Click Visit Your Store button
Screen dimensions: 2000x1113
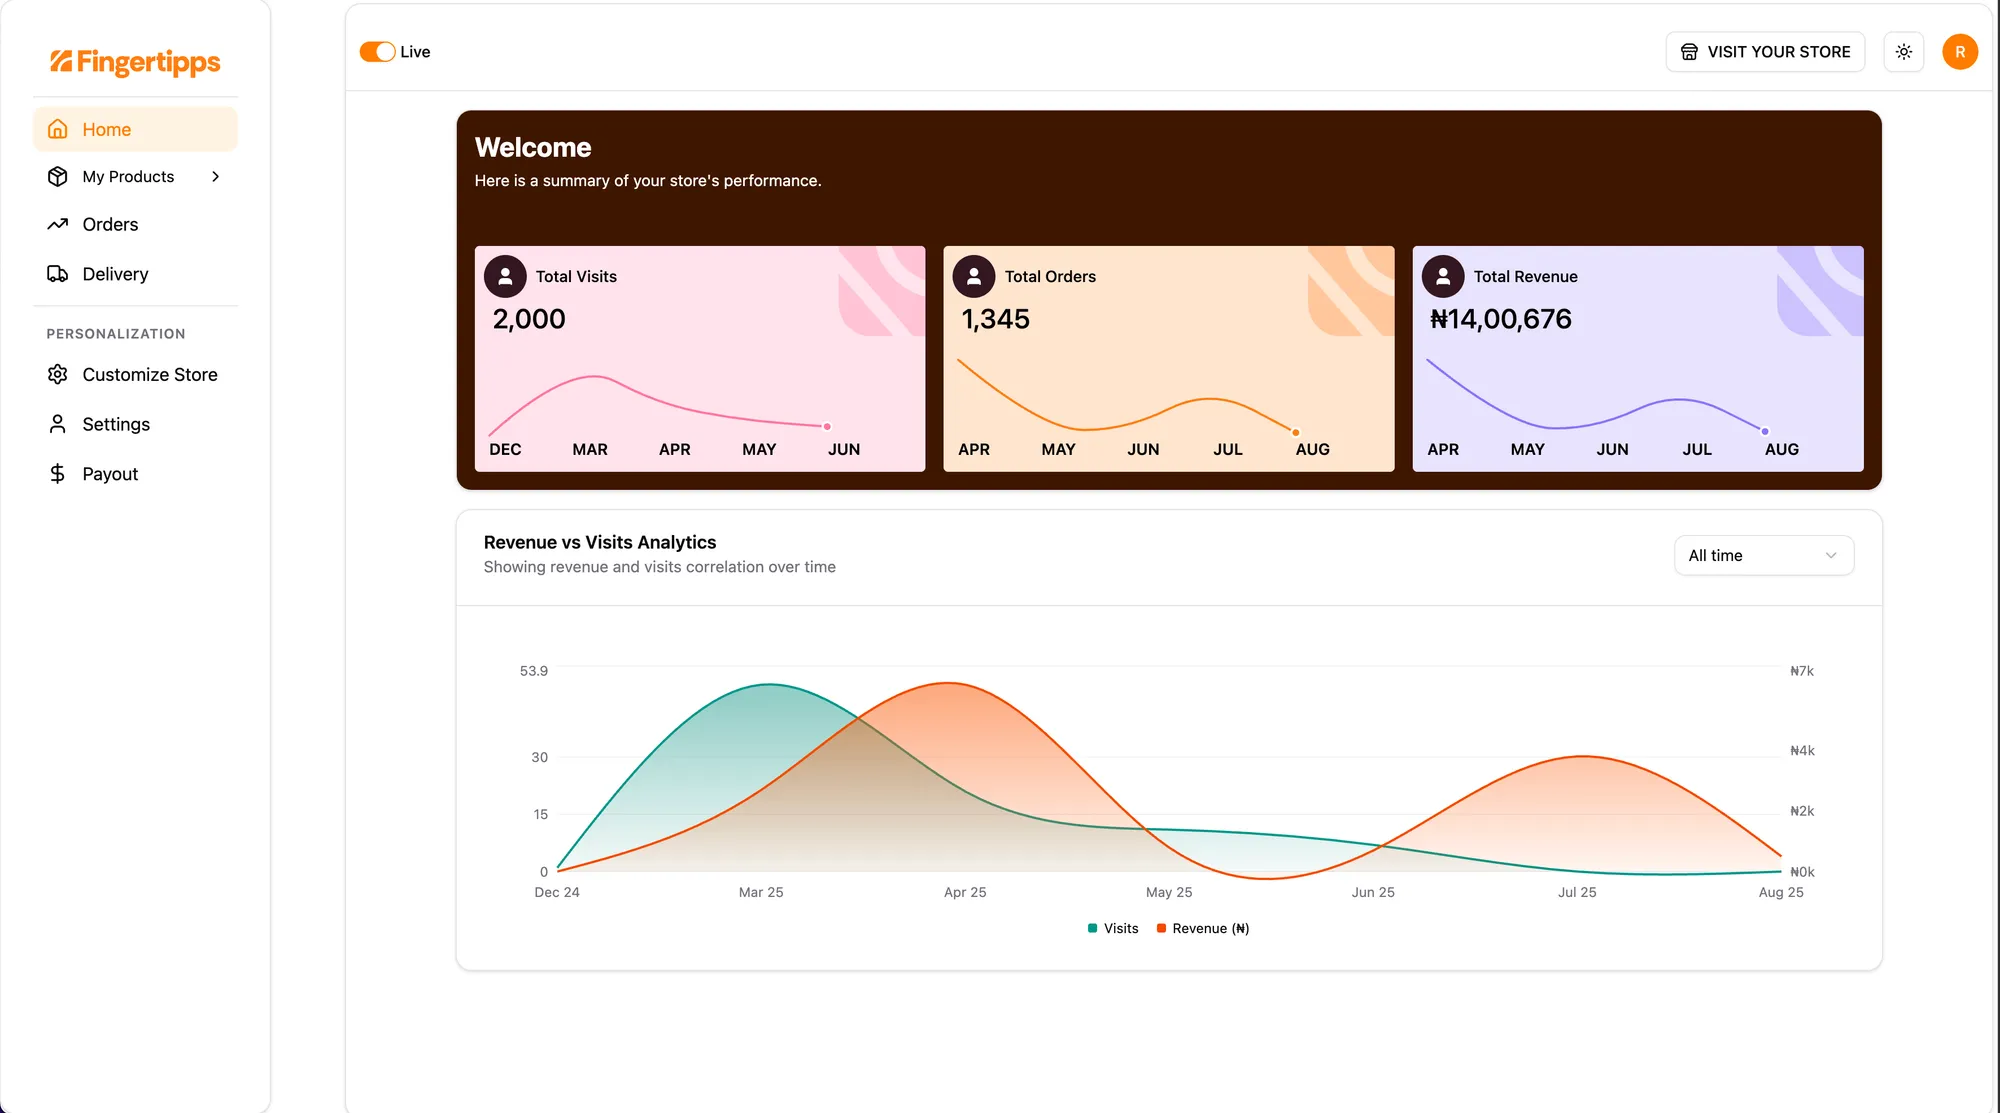tap(1765, 52)
